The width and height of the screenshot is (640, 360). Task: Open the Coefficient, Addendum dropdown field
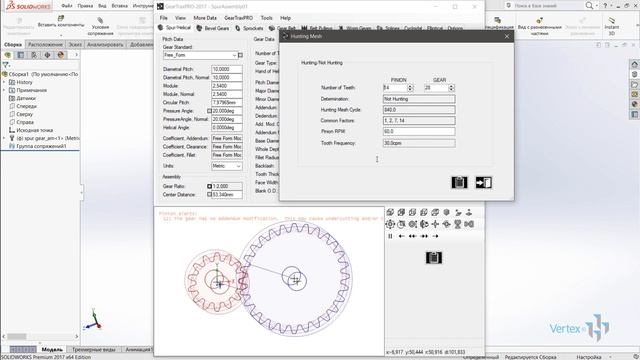point(227,138)
